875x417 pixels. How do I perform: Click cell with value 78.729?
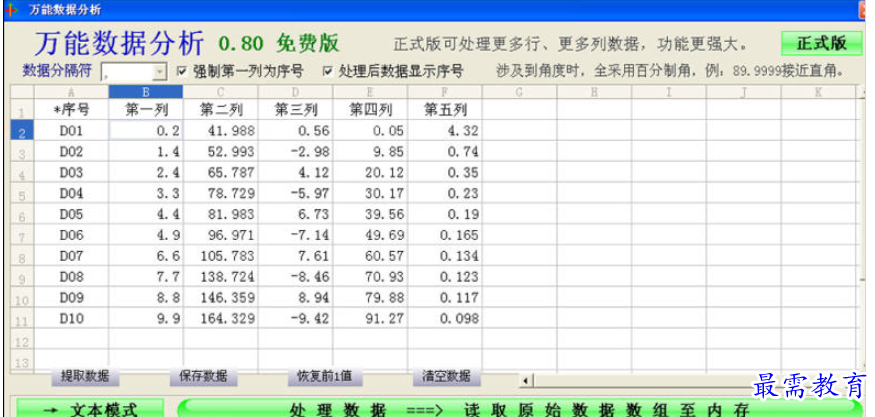tap(220, 193)
